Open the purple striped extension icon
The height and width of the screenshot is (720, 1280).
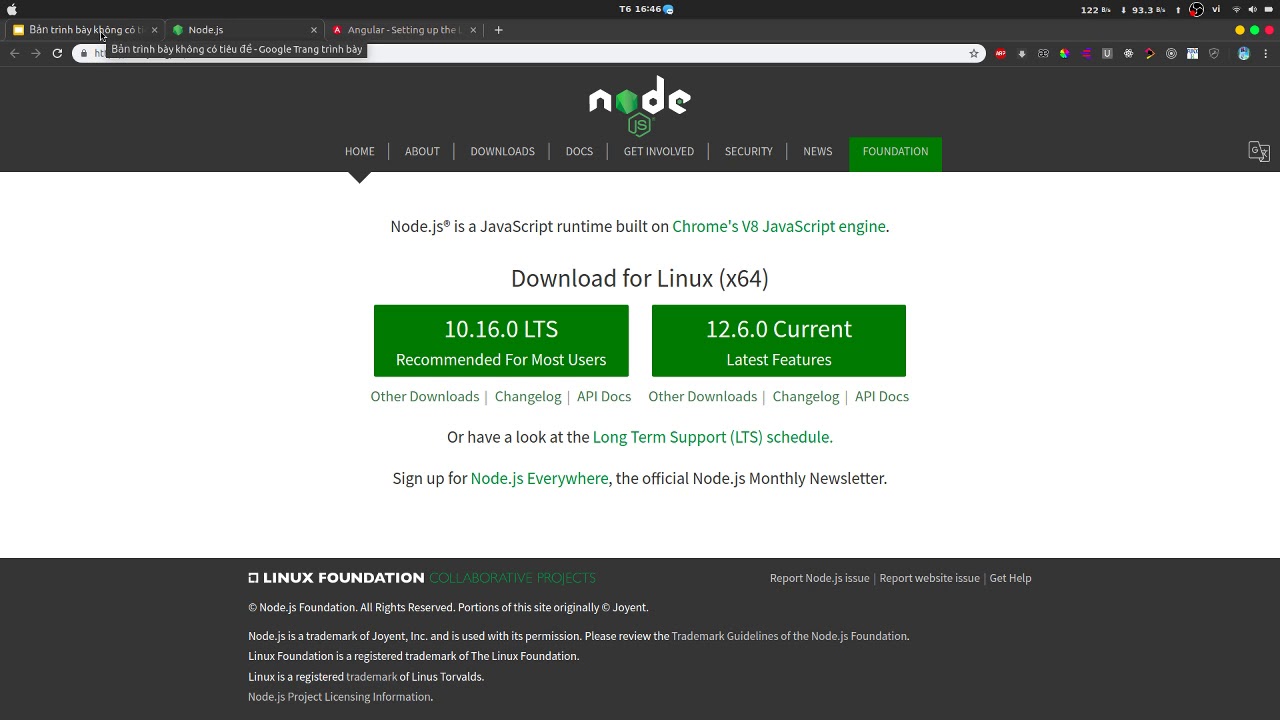(x=1086, y=54)
